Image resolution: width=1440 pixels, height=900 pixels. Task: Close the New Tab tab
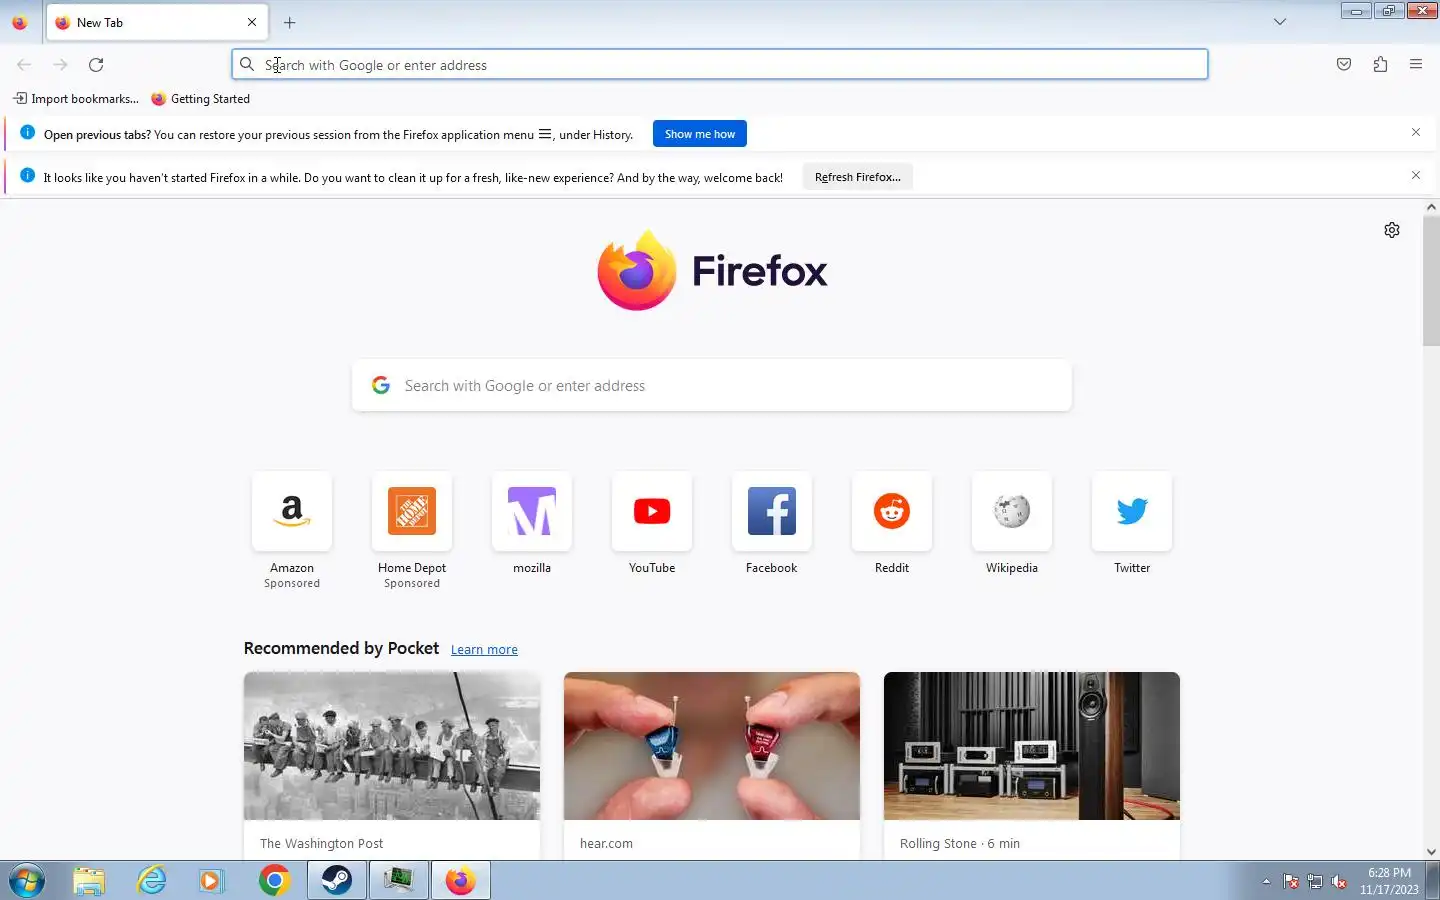[x=252, y=22]
